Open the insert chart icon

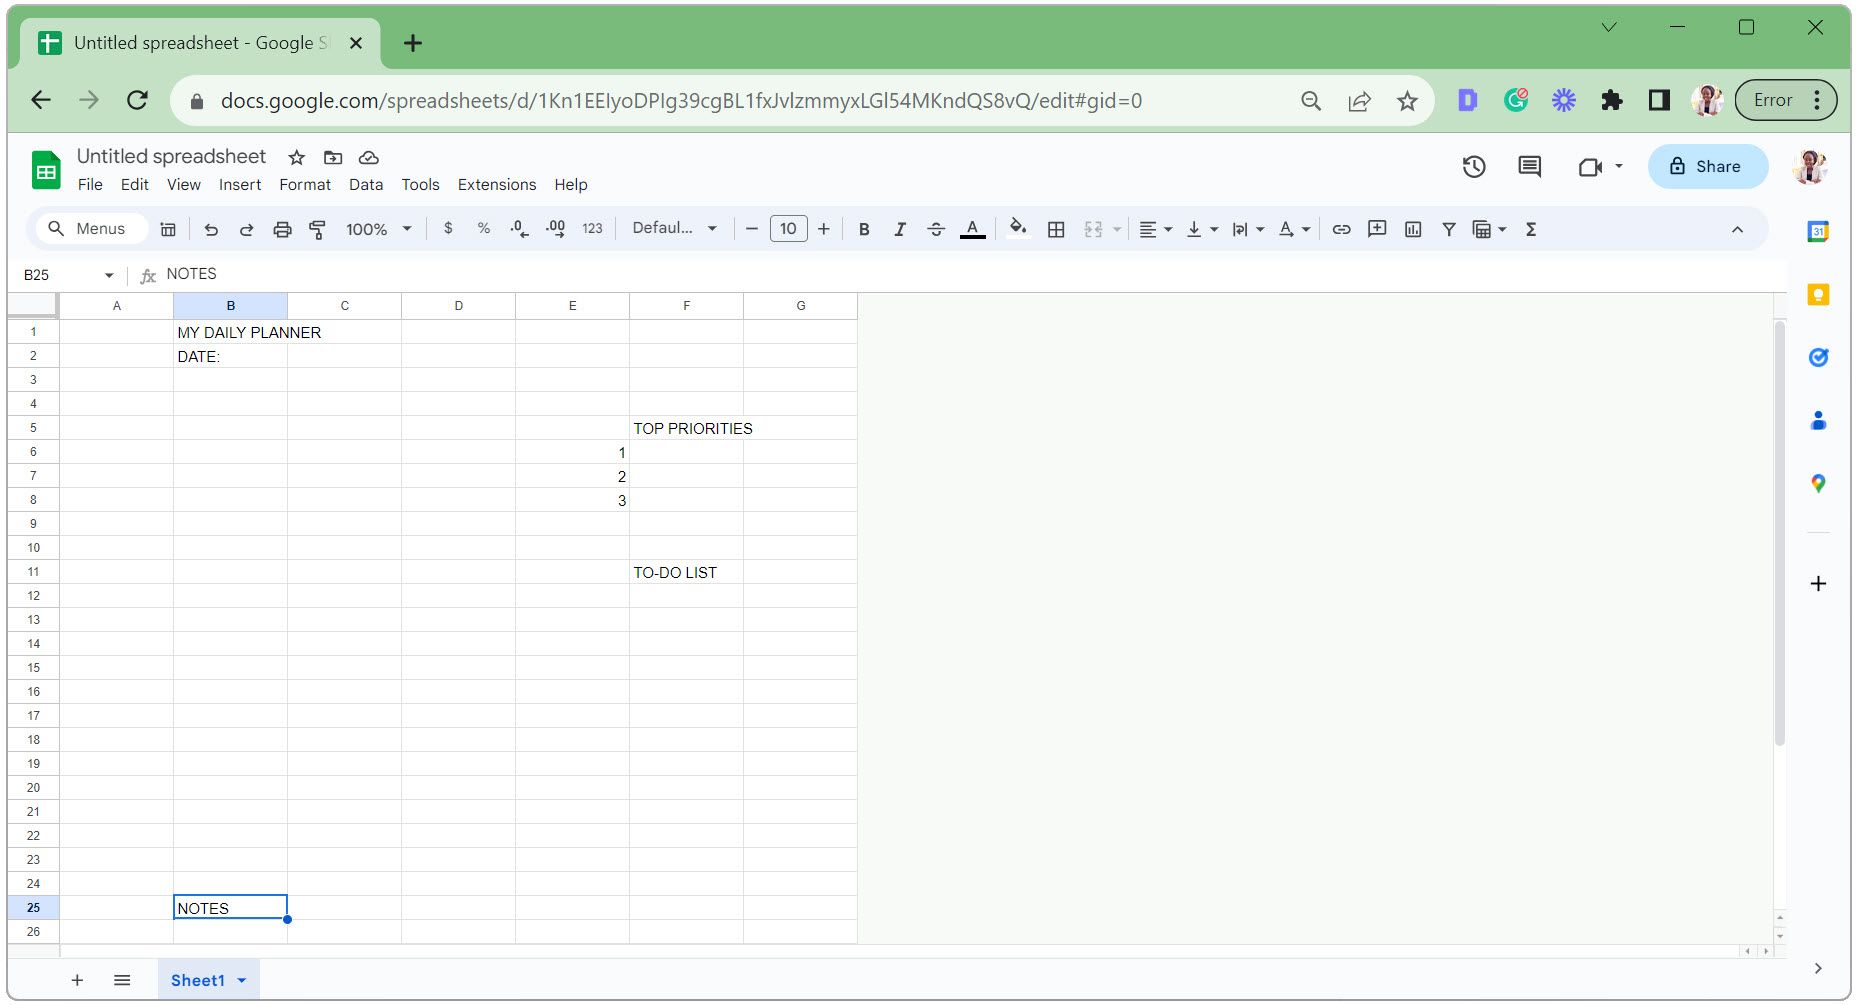(x=1413, y=229)
